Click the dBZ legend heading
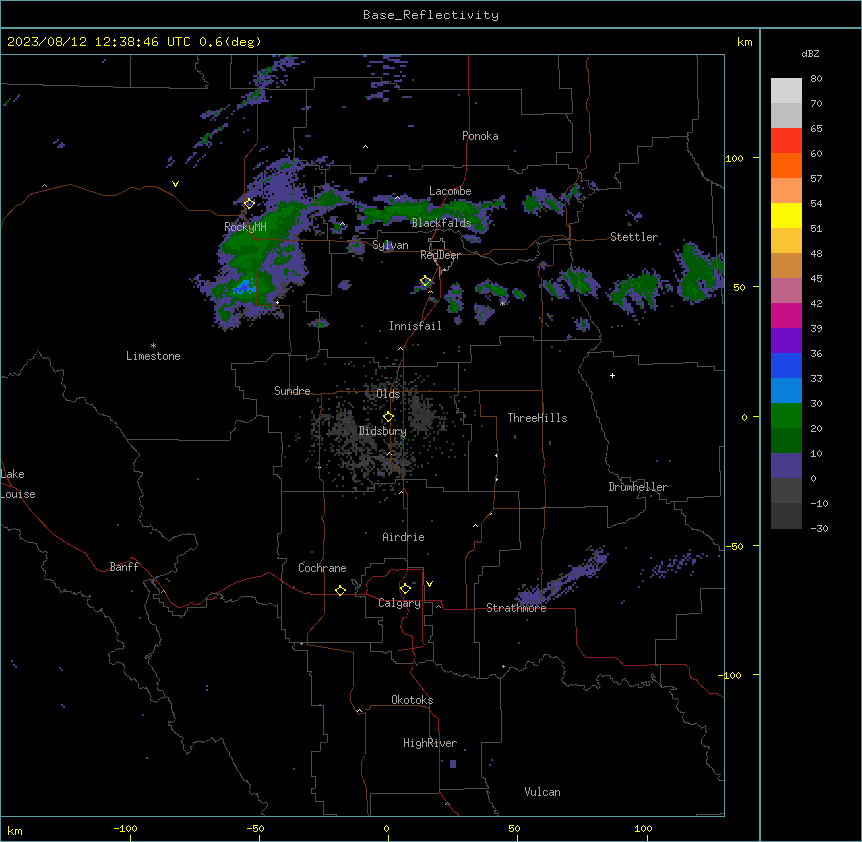The width and height of the screenshot is (862, 842). (x=810, y=53)
